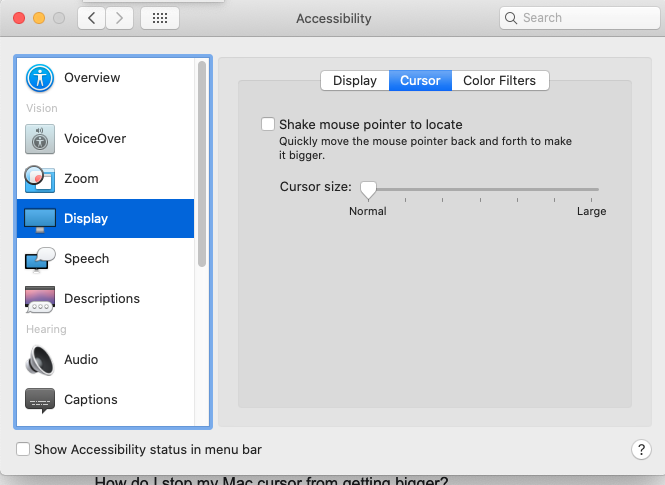The image size is (665, 485).
Task: Open the Zoom magnifier icon
Action: [x=40, y=179]
